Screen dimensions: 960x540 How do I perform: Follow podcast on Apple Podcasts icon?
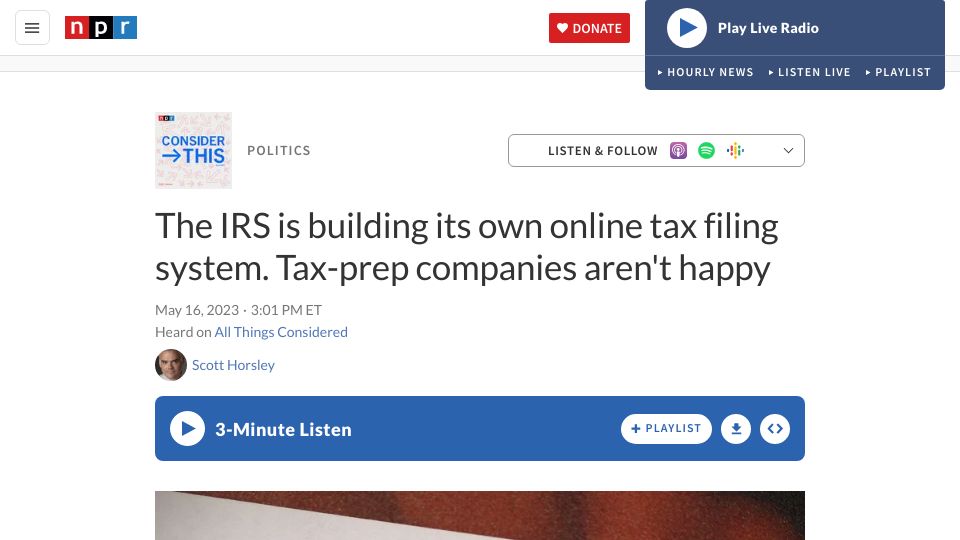coord(678,151)
